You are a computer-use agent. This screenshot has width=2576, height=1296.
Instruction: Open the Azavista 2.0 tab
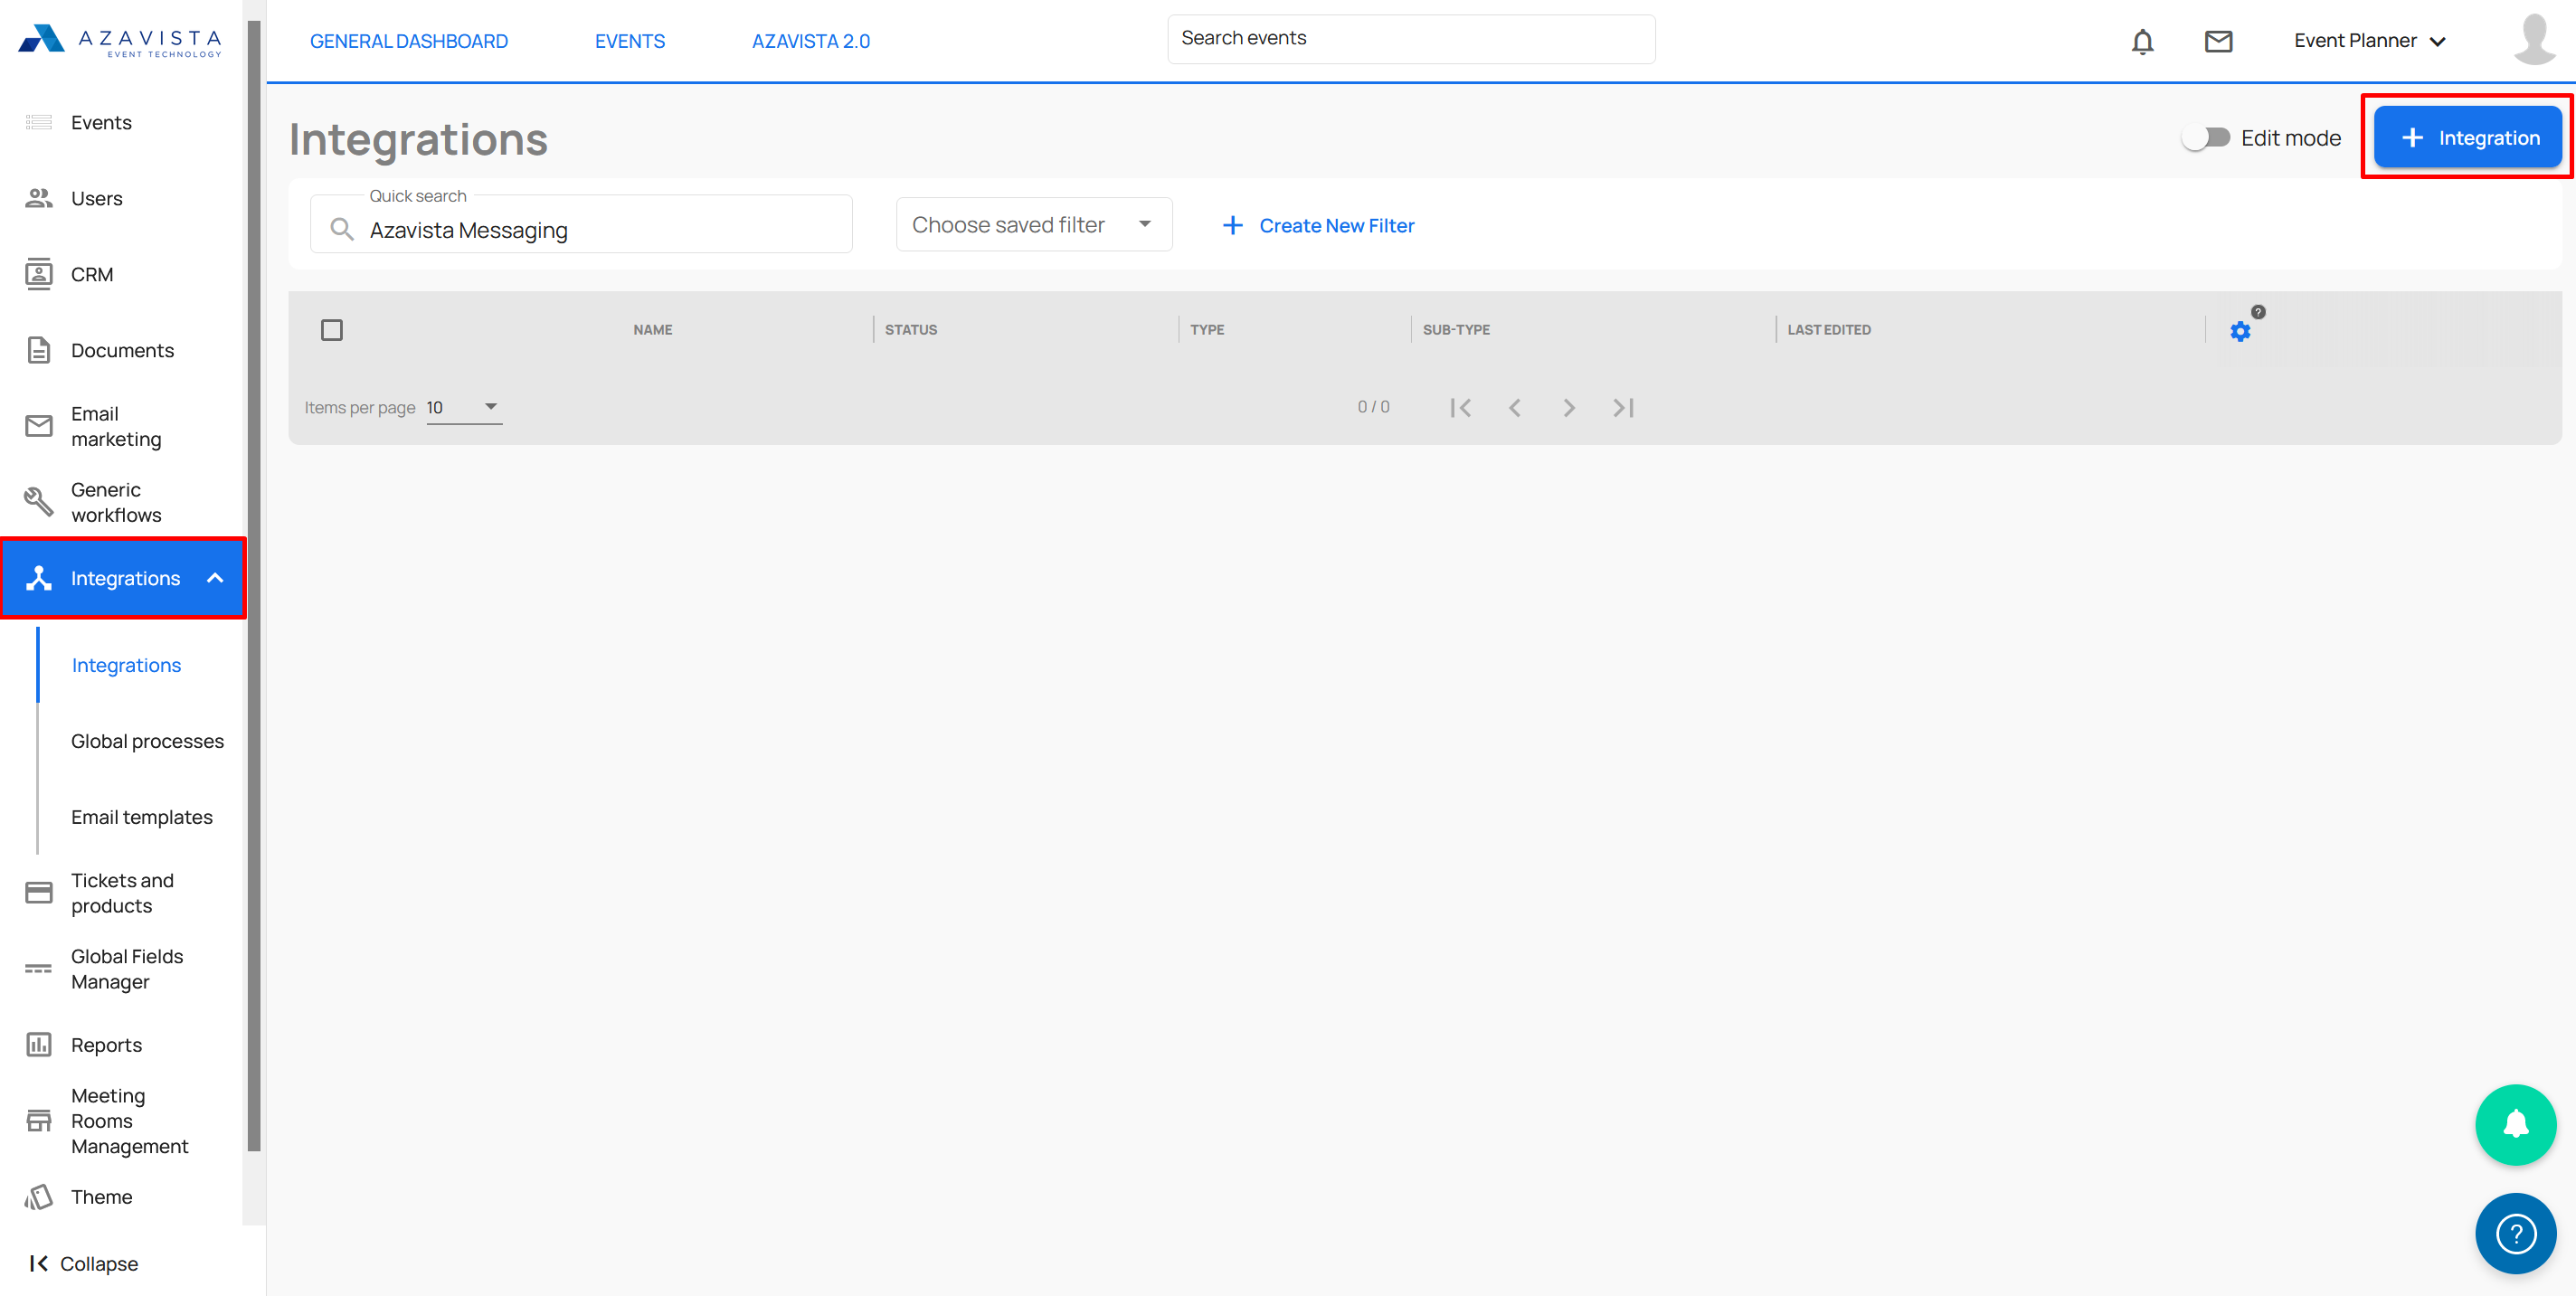pyautogui.click(x=811, y=41)
